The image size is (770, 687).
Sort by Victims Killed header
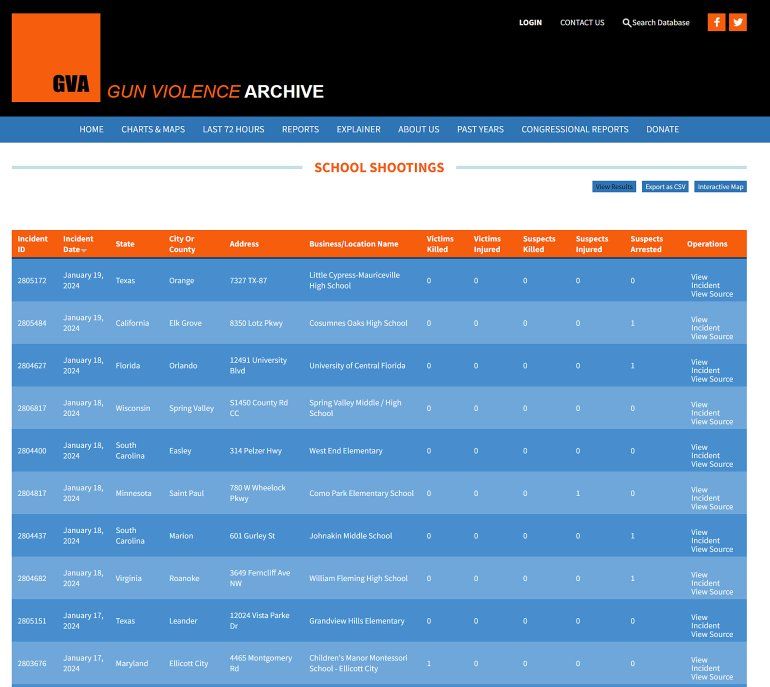[x=440, y=244]
